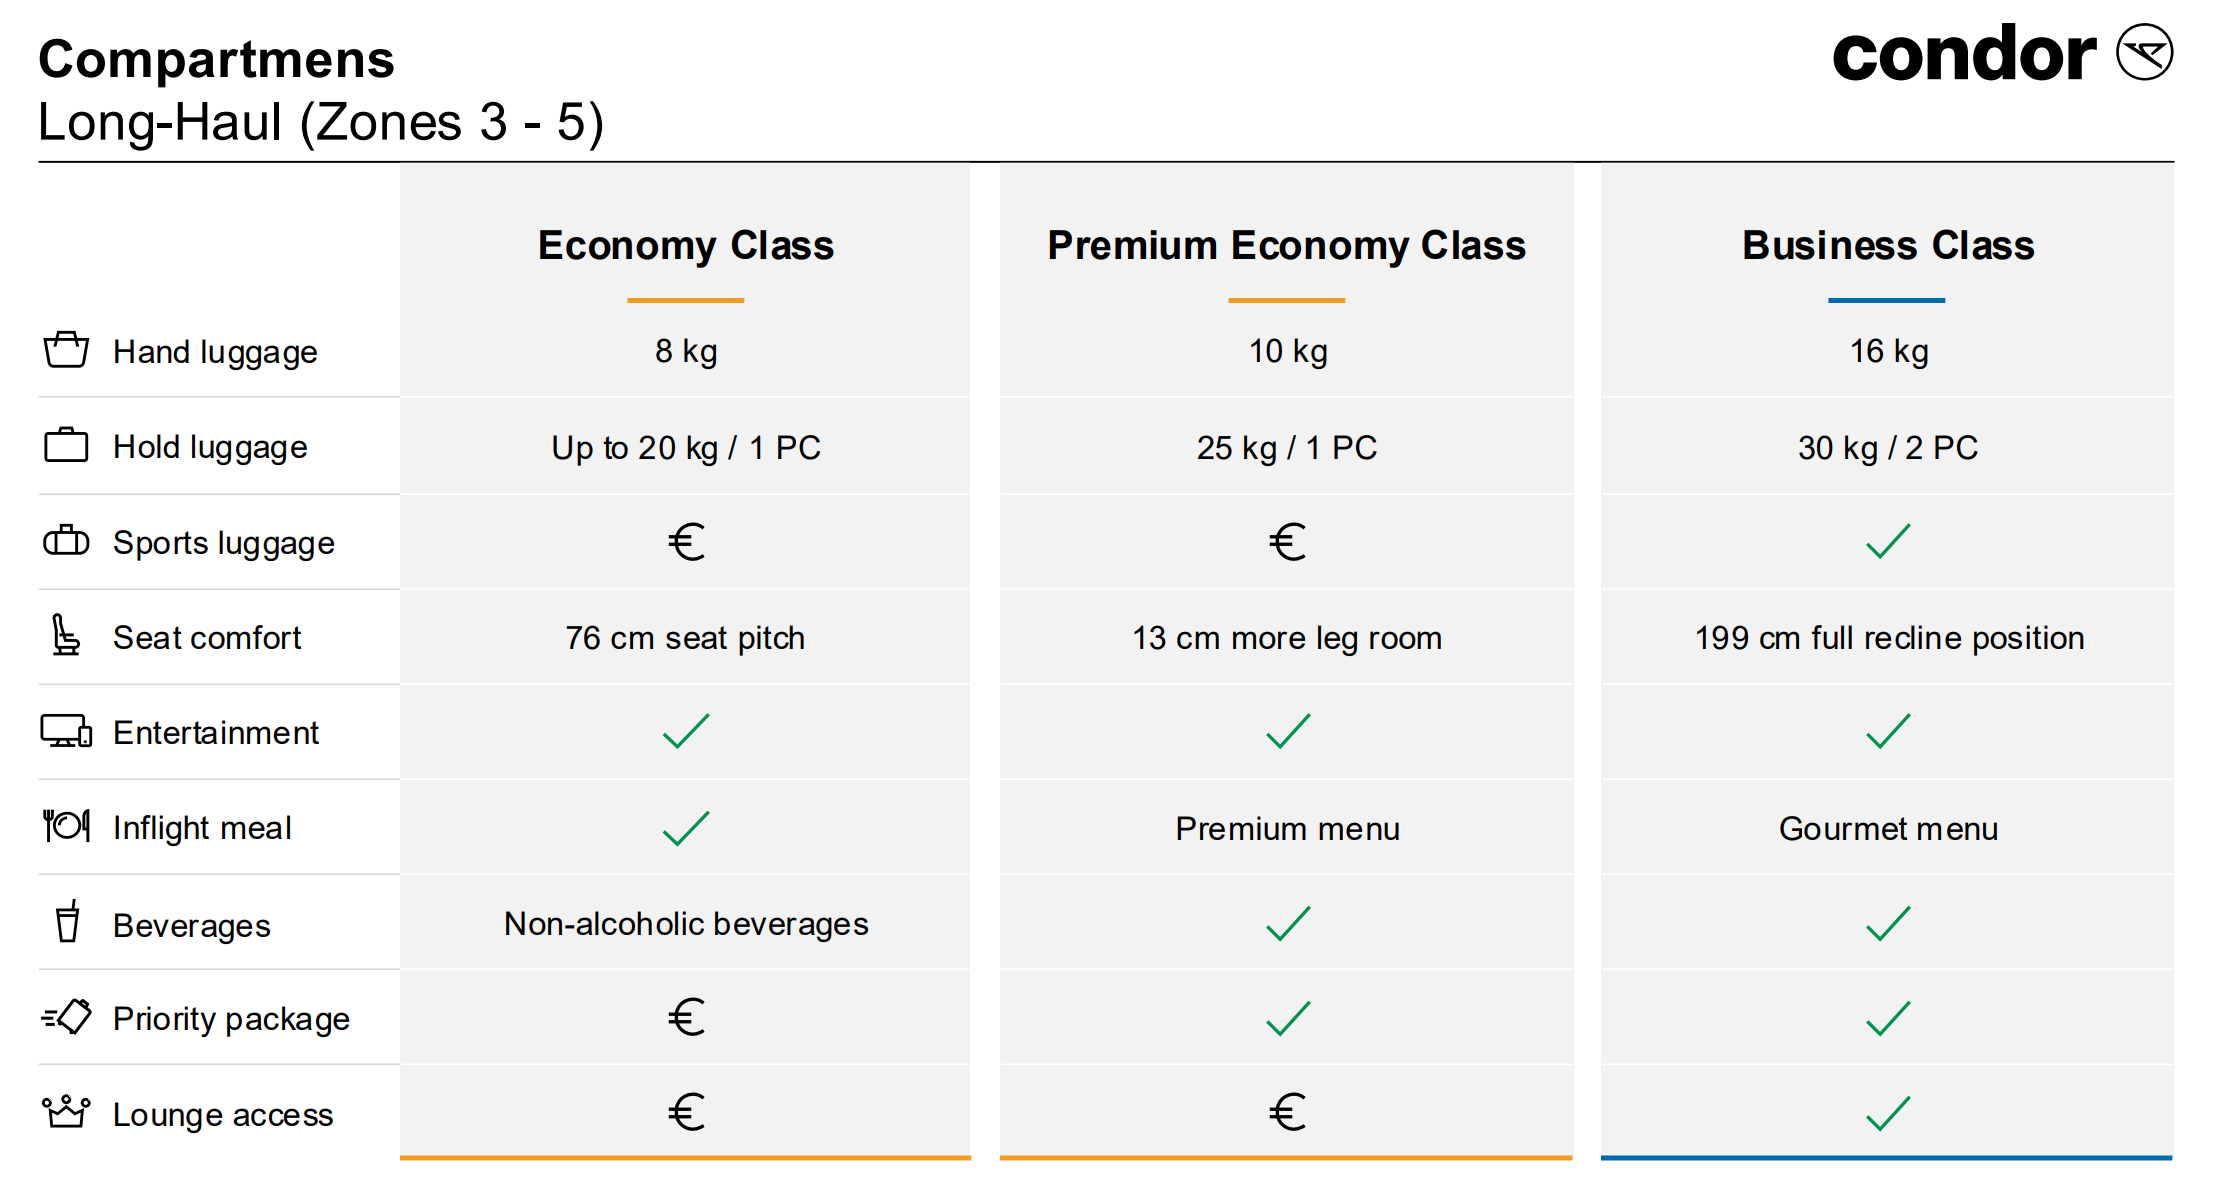Click the Premium Economy Class header

[1286, 245]
